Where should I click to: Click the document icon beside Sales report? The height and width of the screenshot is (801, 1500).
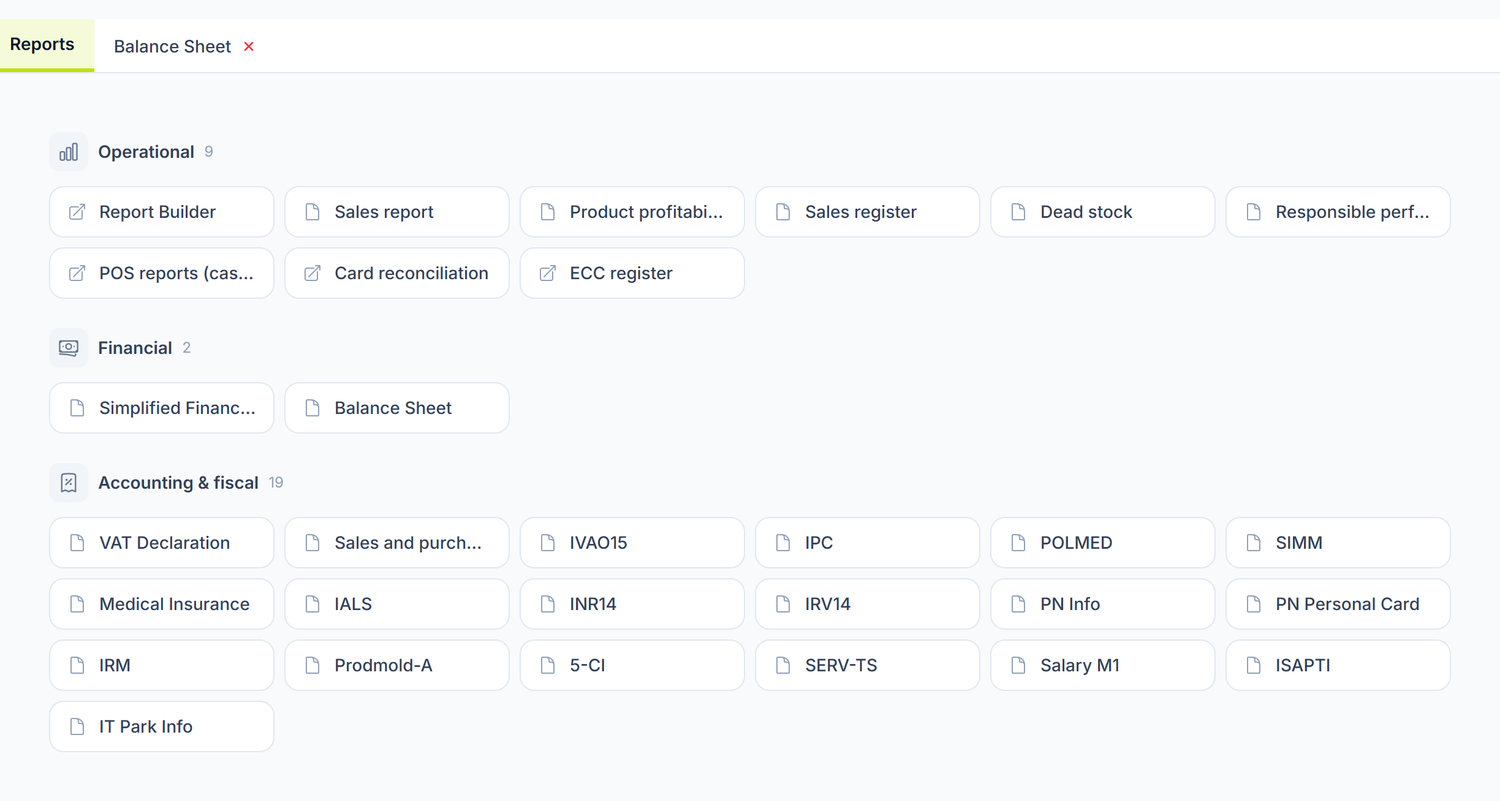click(312, 212)
